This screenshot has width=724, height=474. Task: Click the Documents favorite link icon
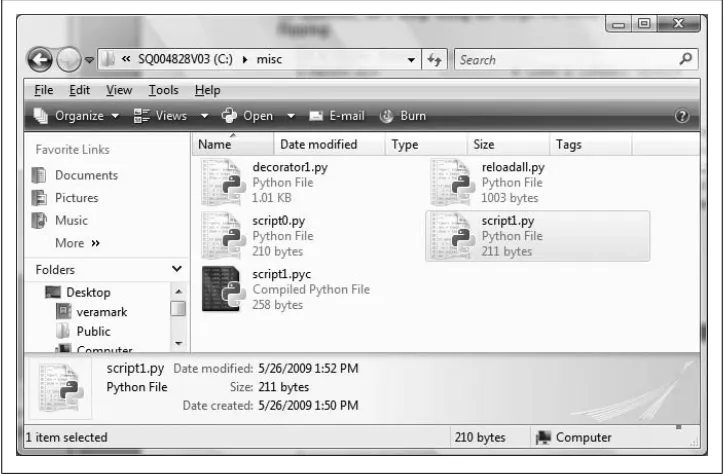click(x=39, y=175)
